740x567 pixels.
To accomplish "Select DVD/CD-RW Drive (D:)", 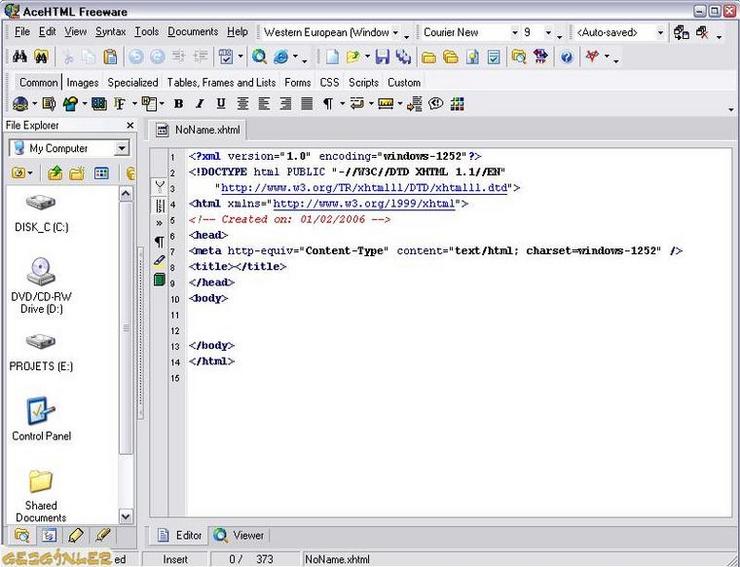I will pyautogui.click(x=41, y=286).
